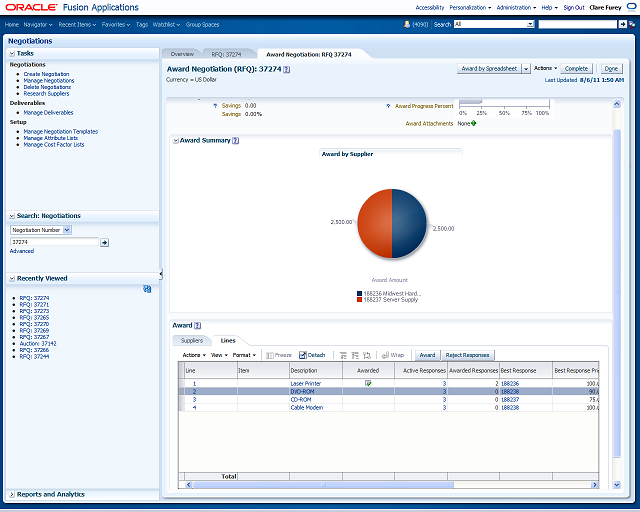
Task: Open the advanced search icon beside global search
Action: pos(632,24)
